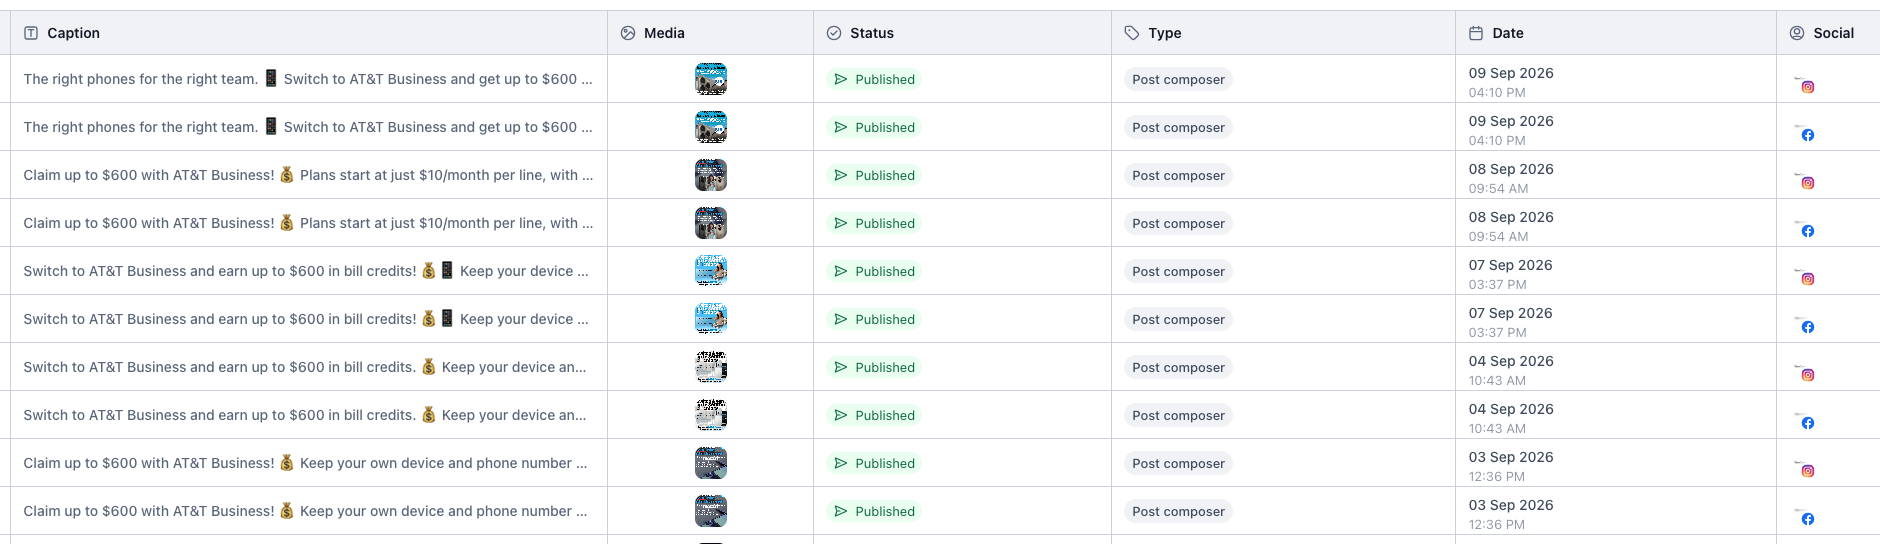Viewport: 1880px width, 544px height.
Task: Click Published send icon in 08 Sep Instagram row
Action: (841, 175)
